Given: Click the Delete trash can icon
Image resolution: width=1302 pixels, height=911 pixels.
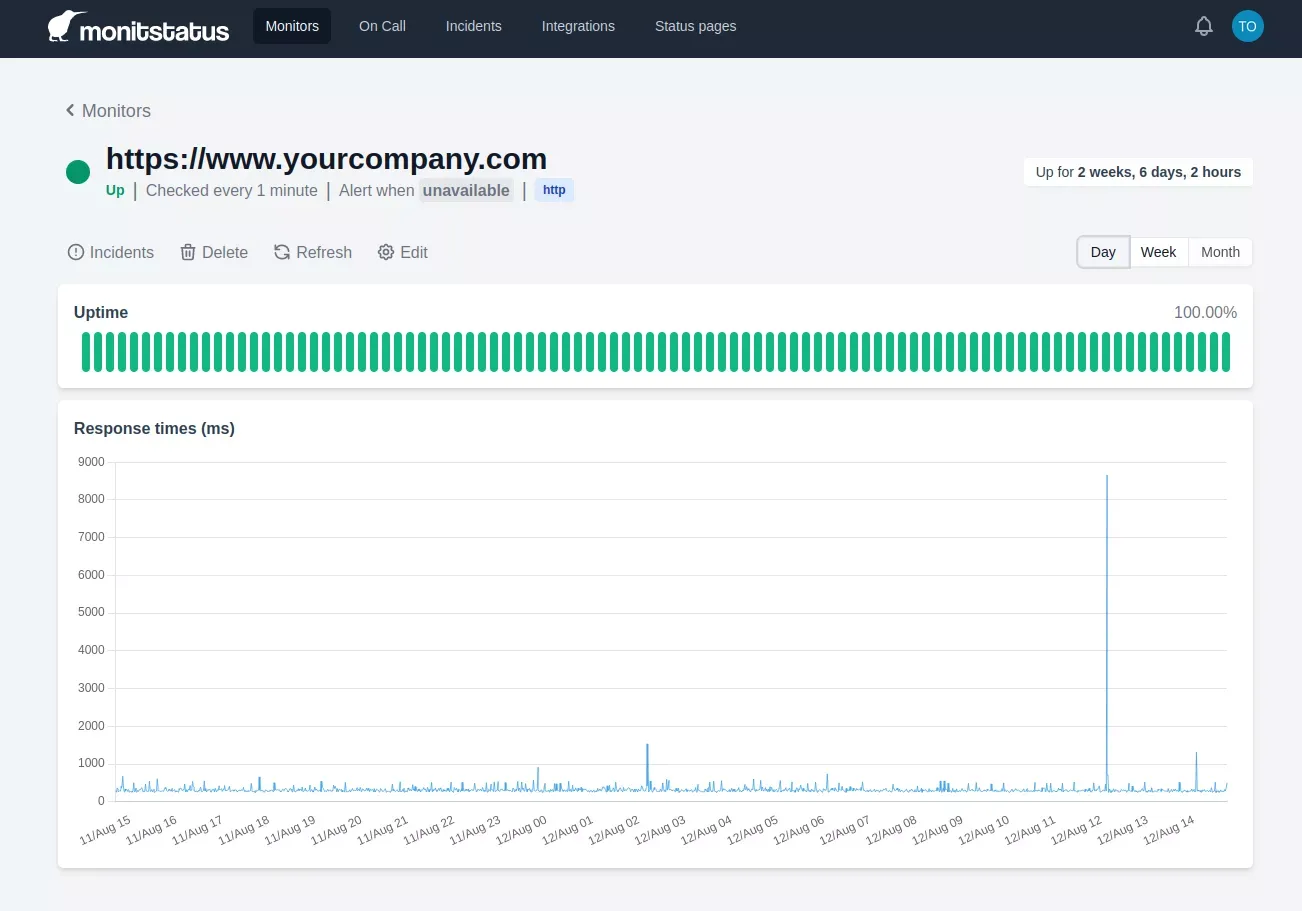Looking at the screenshot, I should [188, 252].
